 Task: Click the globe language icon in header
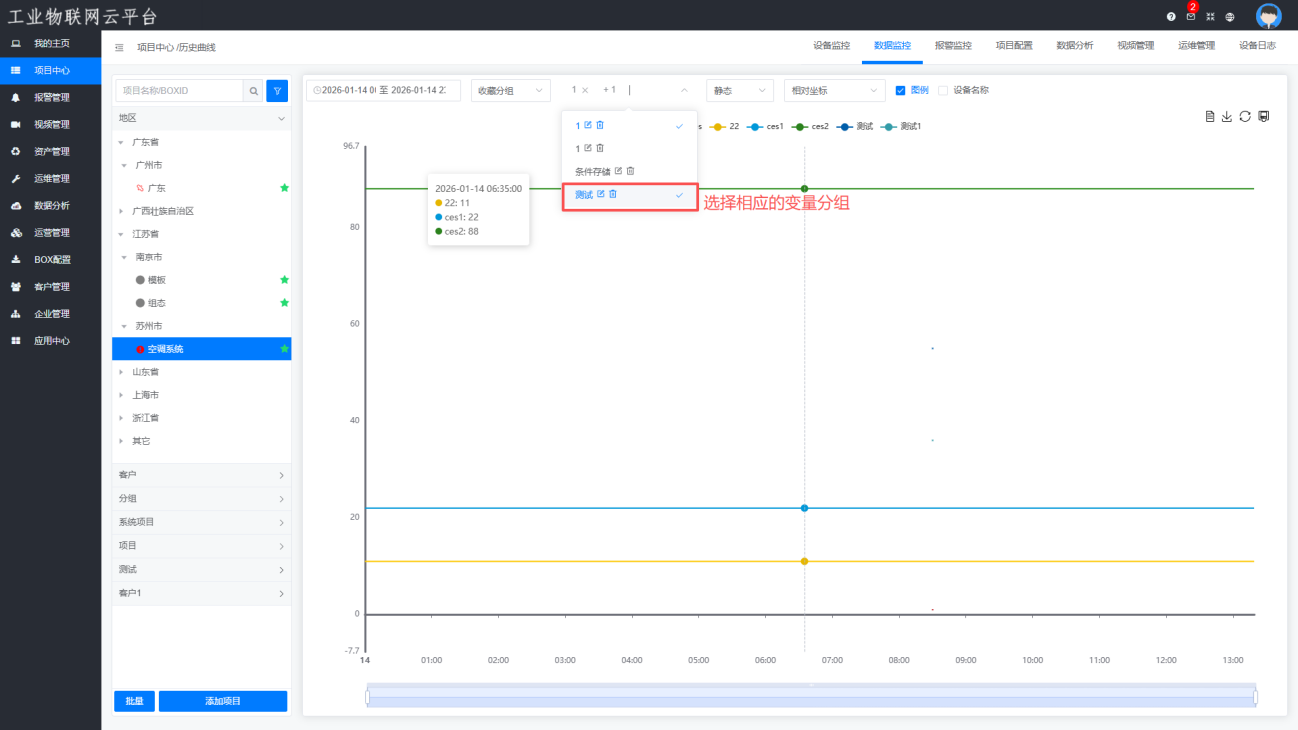point(1230,17)
